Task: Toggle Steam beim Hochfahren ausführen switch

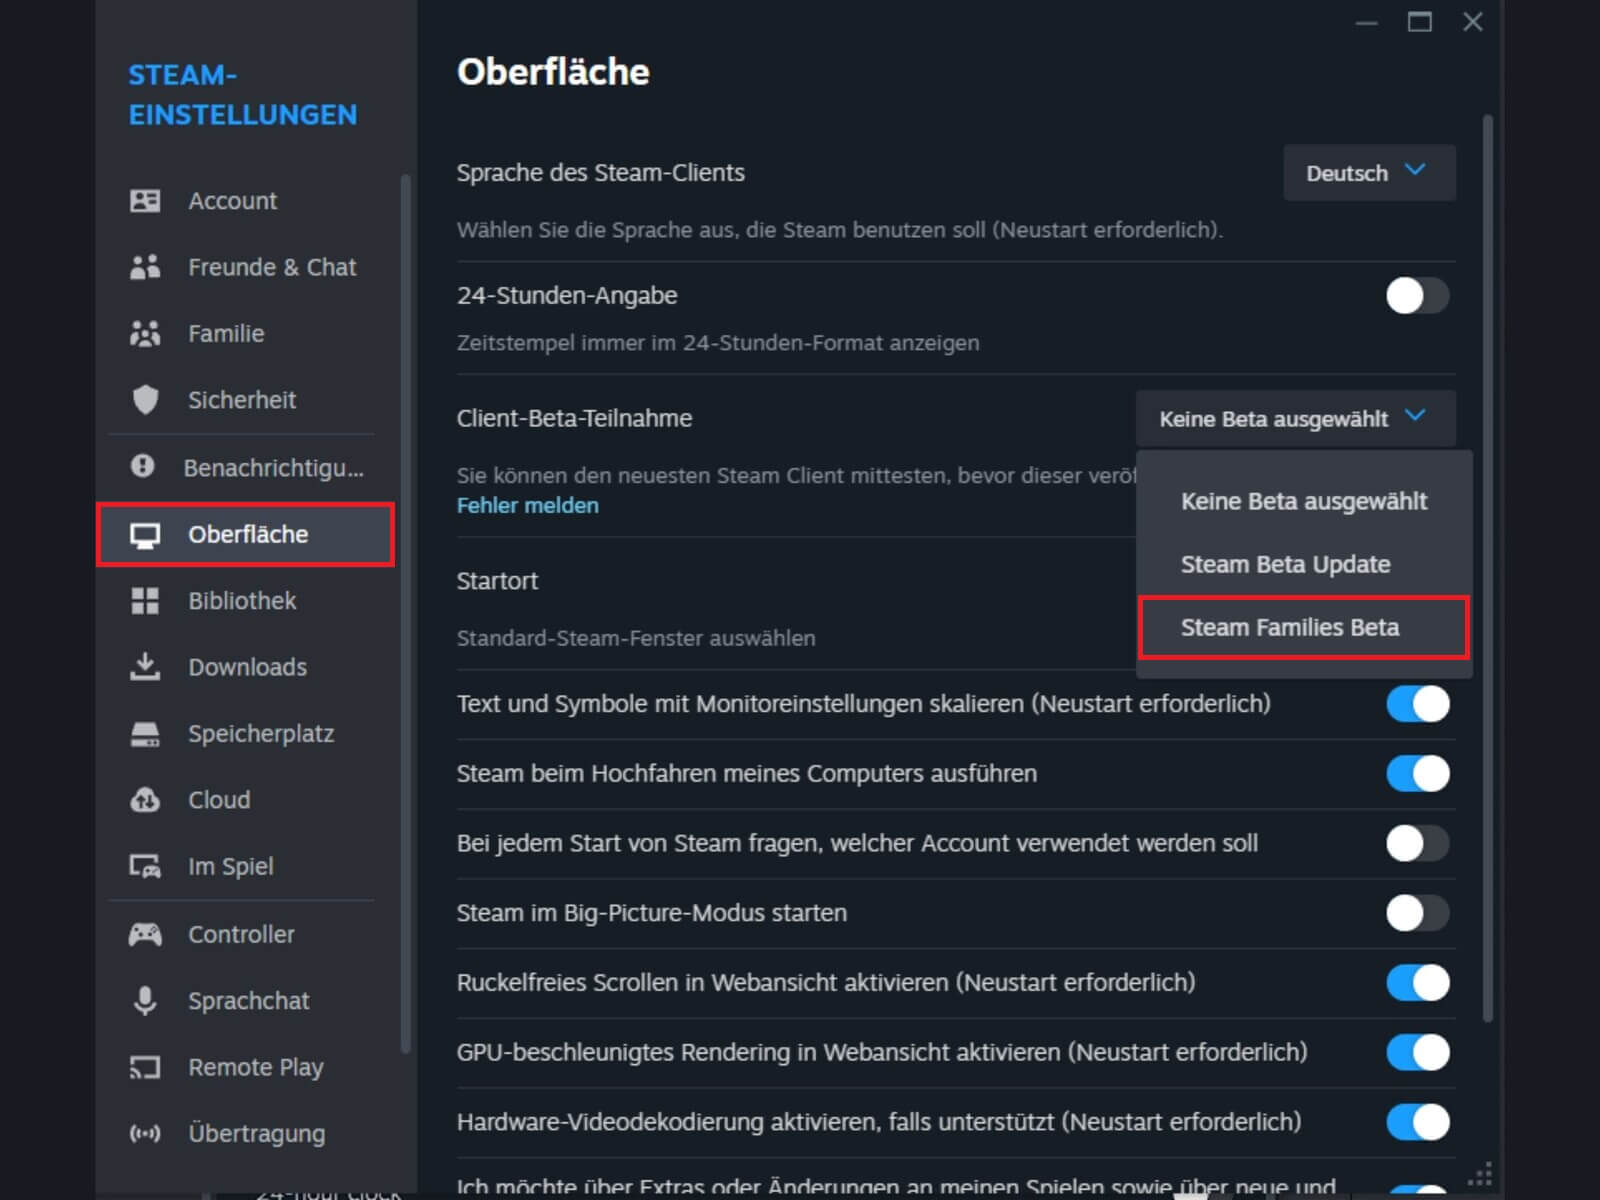Action: click(1417, 773)
